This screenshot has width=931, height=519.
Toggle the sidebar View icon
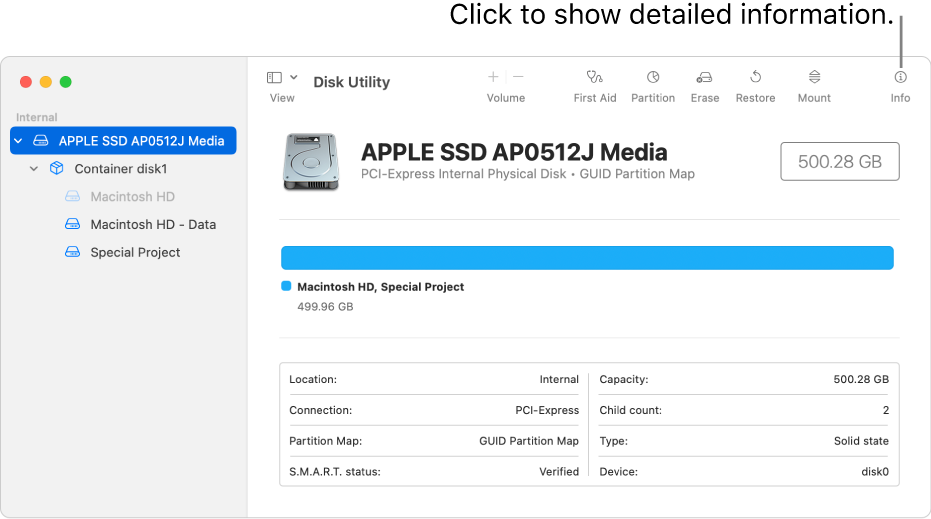point(274,77)
